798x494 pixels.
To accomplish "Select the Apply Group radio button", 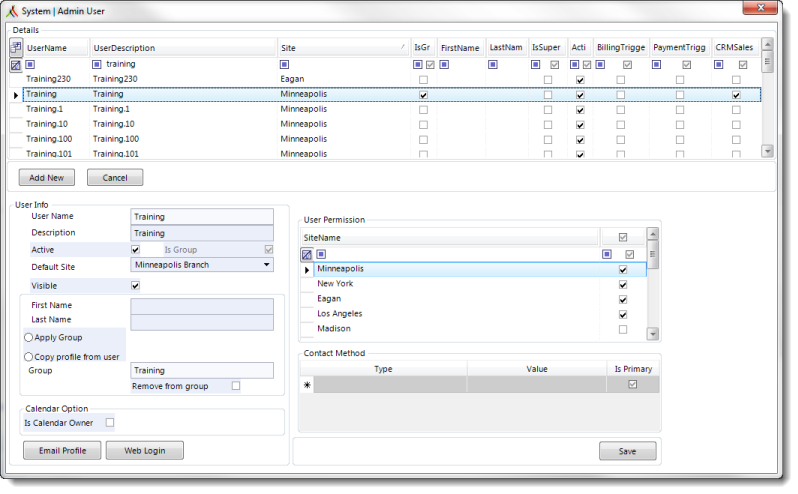I will coord(28,338).
